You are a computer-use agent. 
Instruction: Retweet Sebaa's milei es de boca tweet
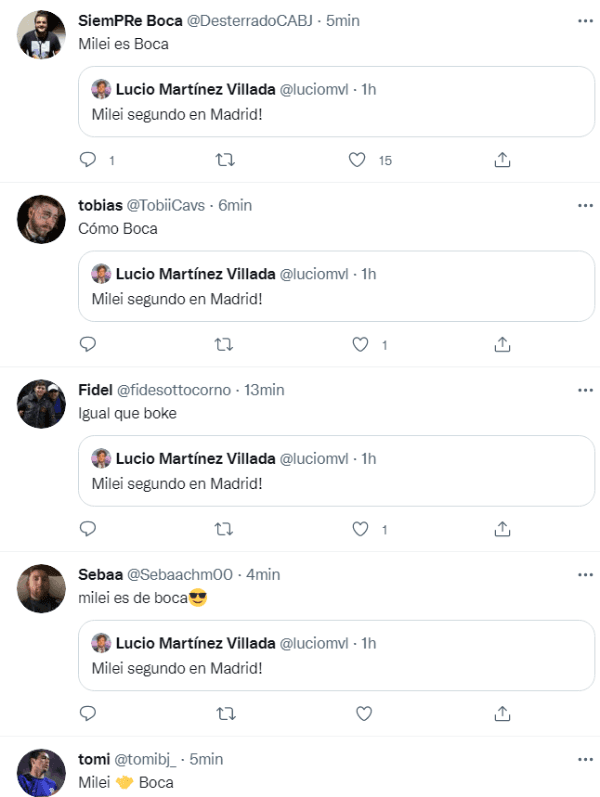[226, 714]
